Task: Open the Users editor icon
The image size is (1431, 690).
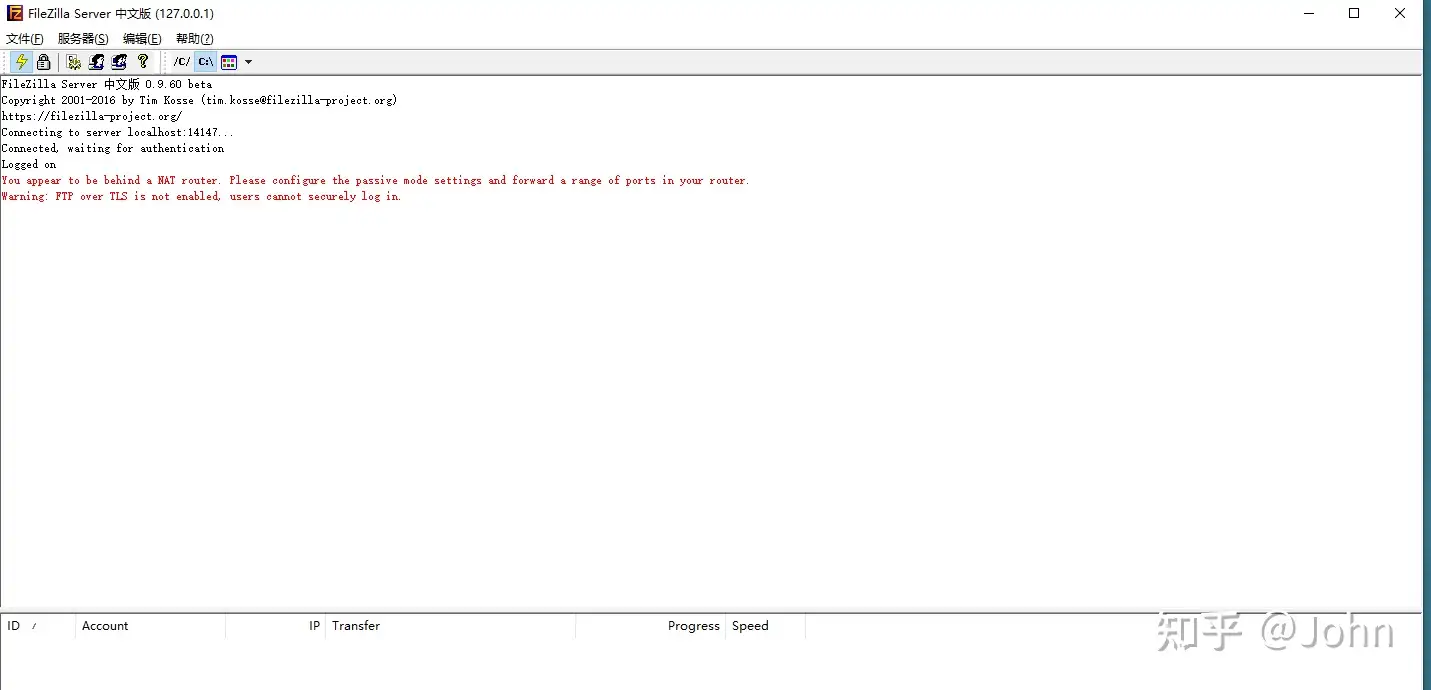Action: pyautogui.click(x=96, y=62)
